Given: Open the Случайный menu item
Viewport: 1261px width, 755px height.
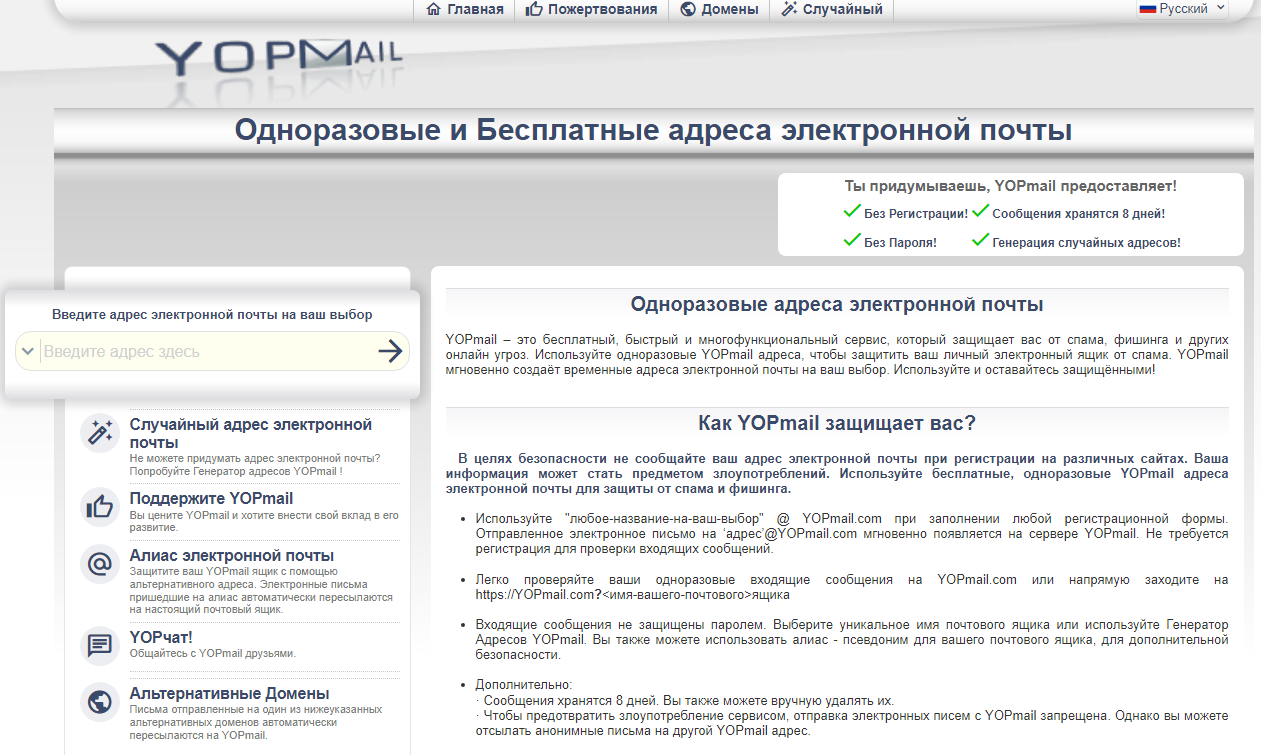Looking at the screenshot, I should pyautogui.click(x=831, y=9).
